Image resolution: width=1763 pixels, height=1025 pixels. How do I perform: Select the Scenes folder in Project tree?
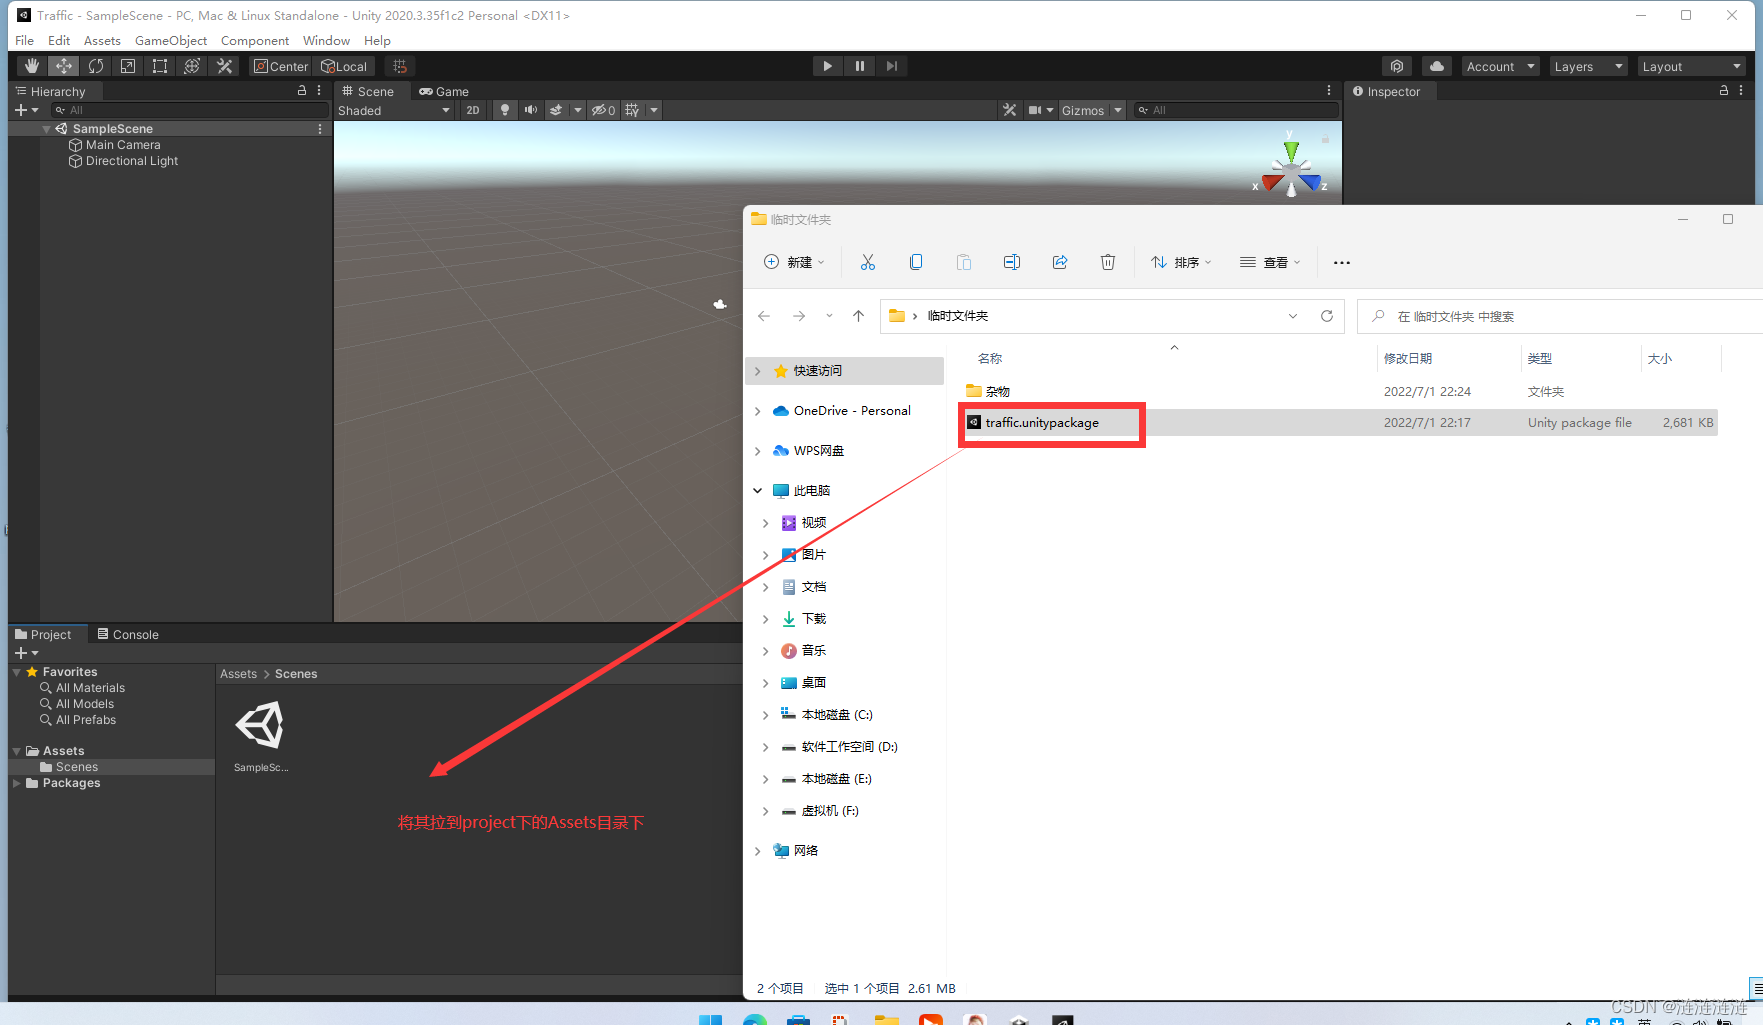click(76, 767)
